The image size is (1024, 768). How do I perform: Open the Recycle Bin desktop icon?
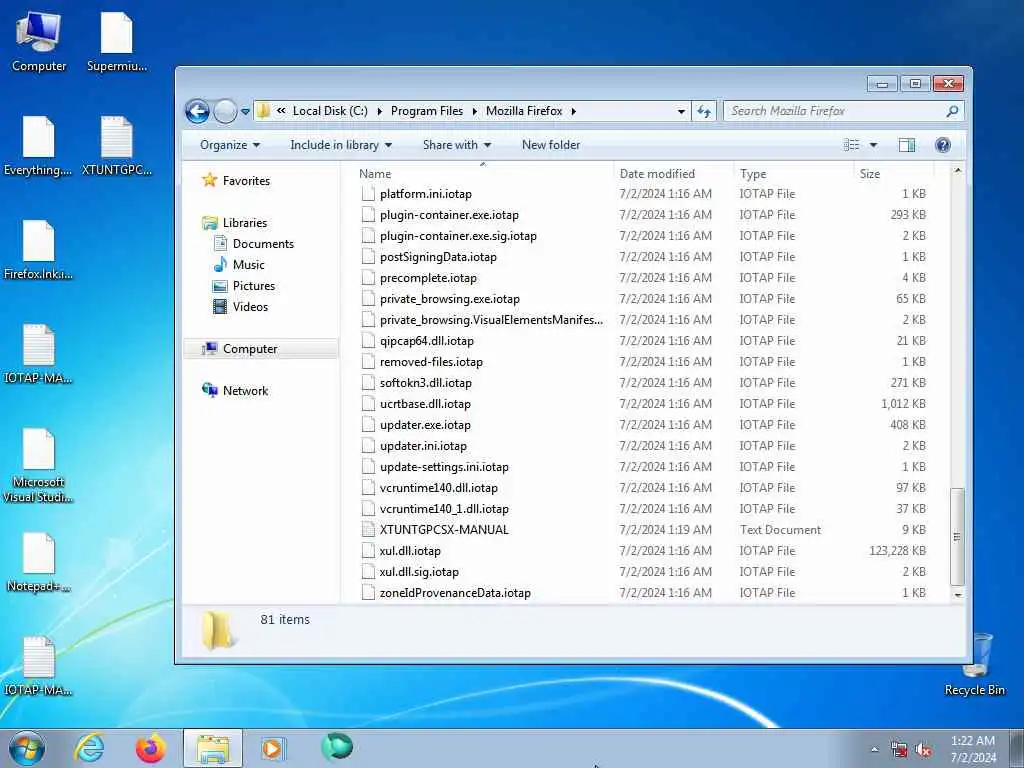point(974,664)
